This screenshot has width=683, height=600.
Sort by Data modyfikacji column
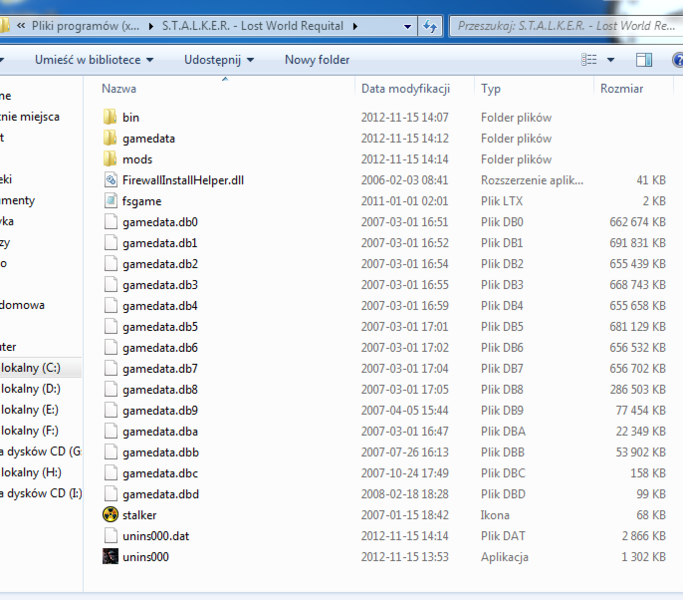[405, 89]
